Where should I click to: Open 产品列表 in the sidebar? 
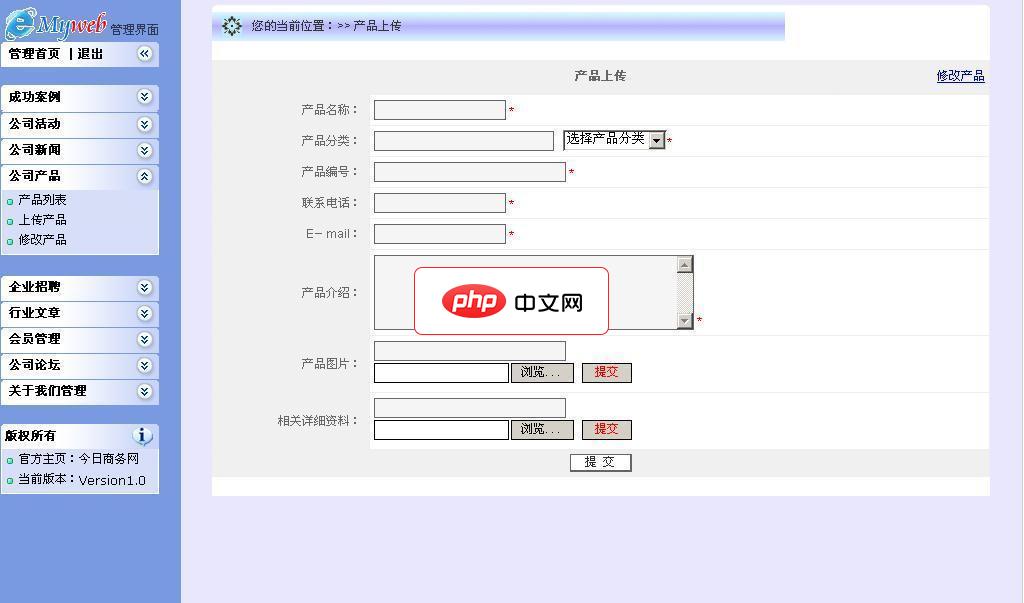[x=42, y=200]
